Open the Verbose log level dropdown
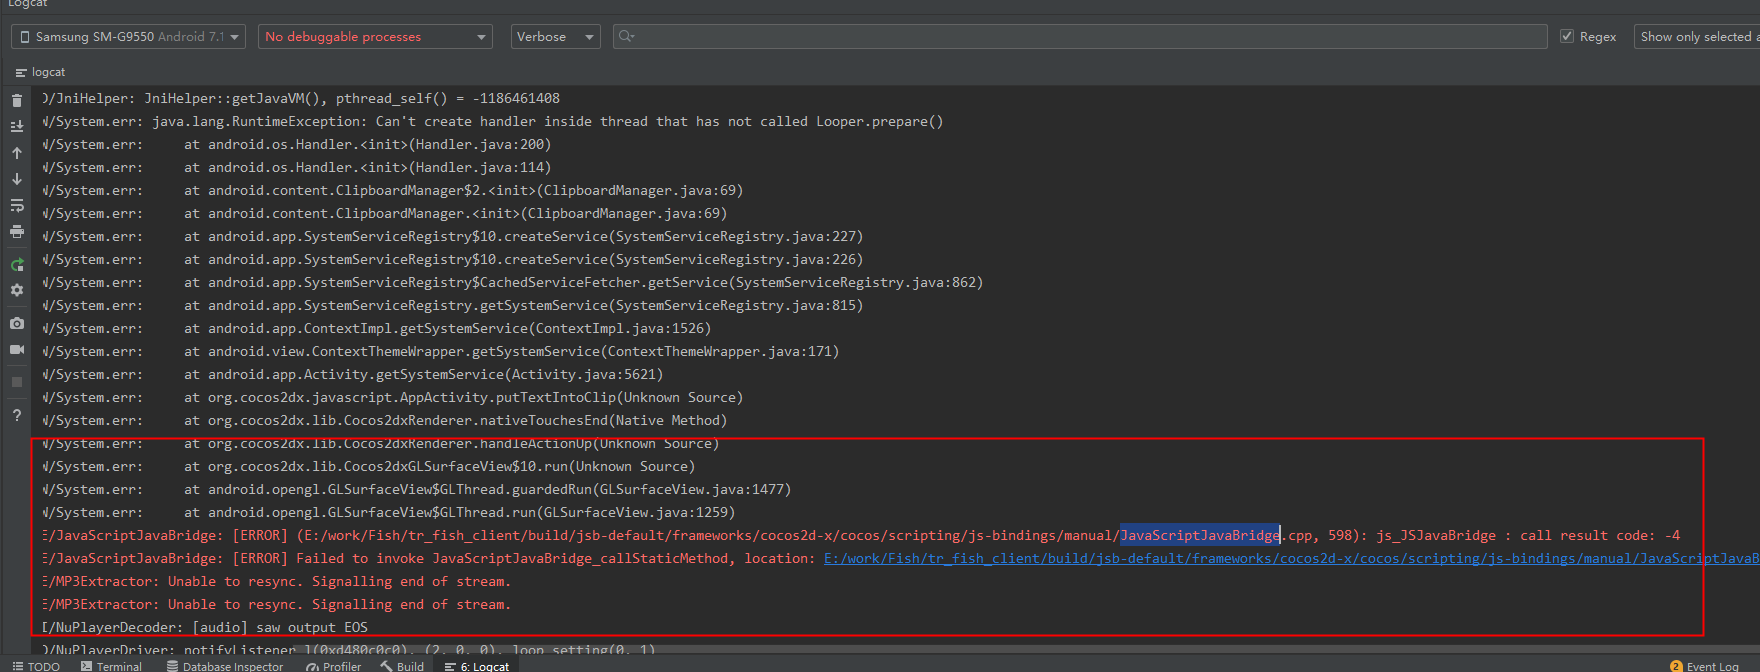Viewport: 1760px width, 672px height. point(555,37)
